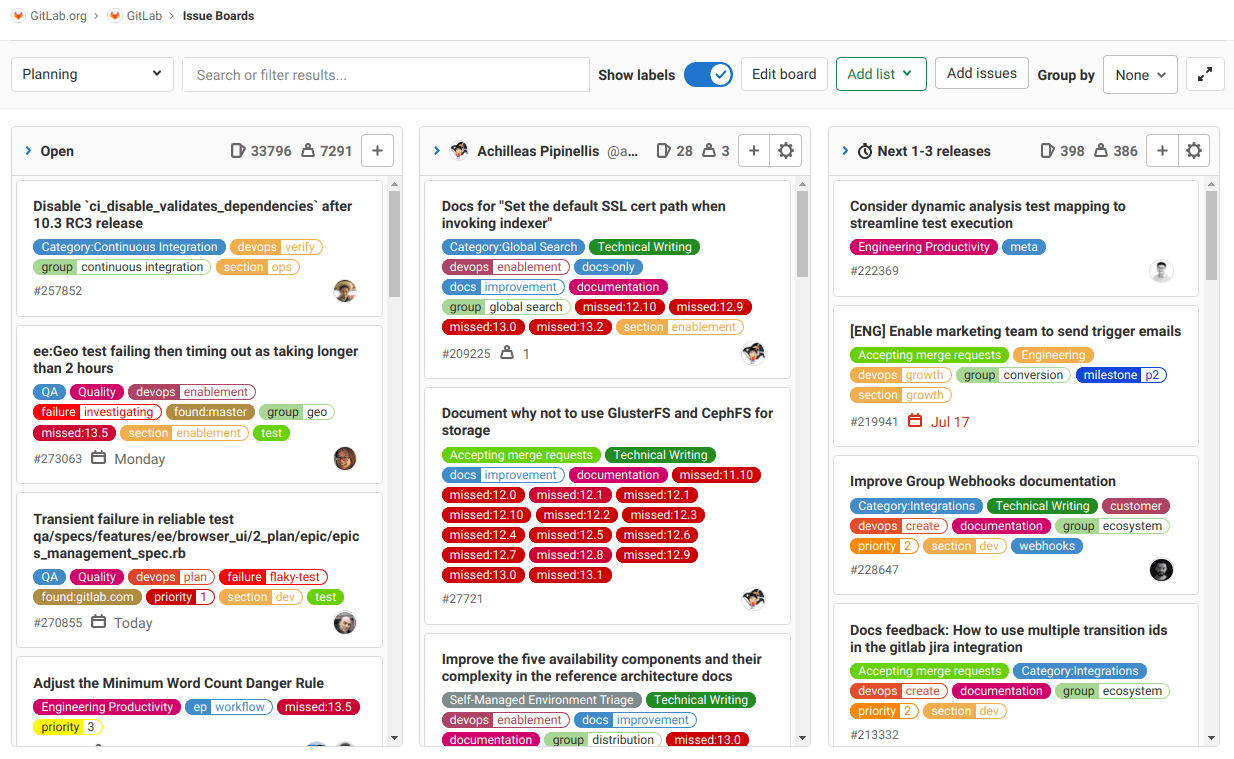Expand the board to fullscreen

[1205, 73]
